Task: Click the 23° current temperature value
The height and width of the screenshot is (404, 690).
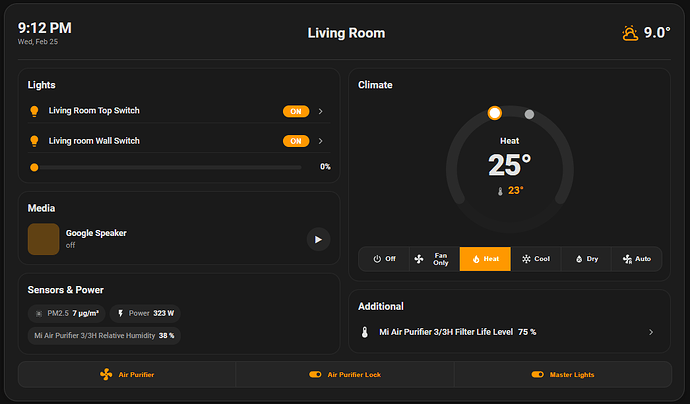Action: pyautogui.click(x=515, y=191)
